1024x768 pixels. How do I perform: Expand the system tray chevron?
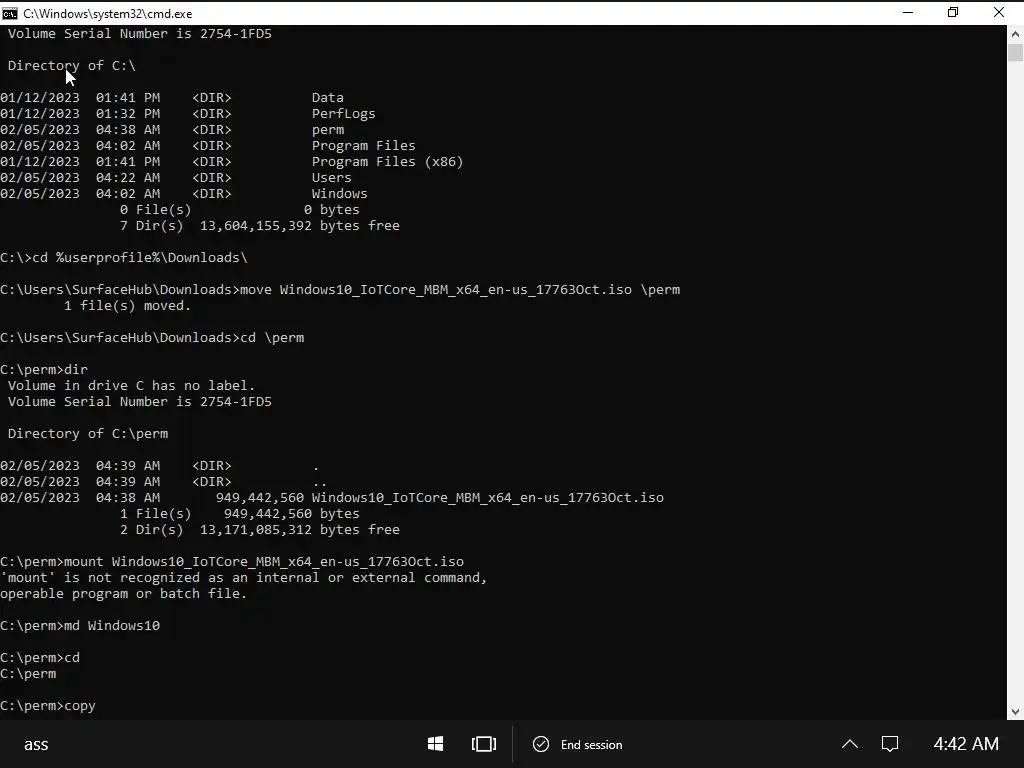850,744
